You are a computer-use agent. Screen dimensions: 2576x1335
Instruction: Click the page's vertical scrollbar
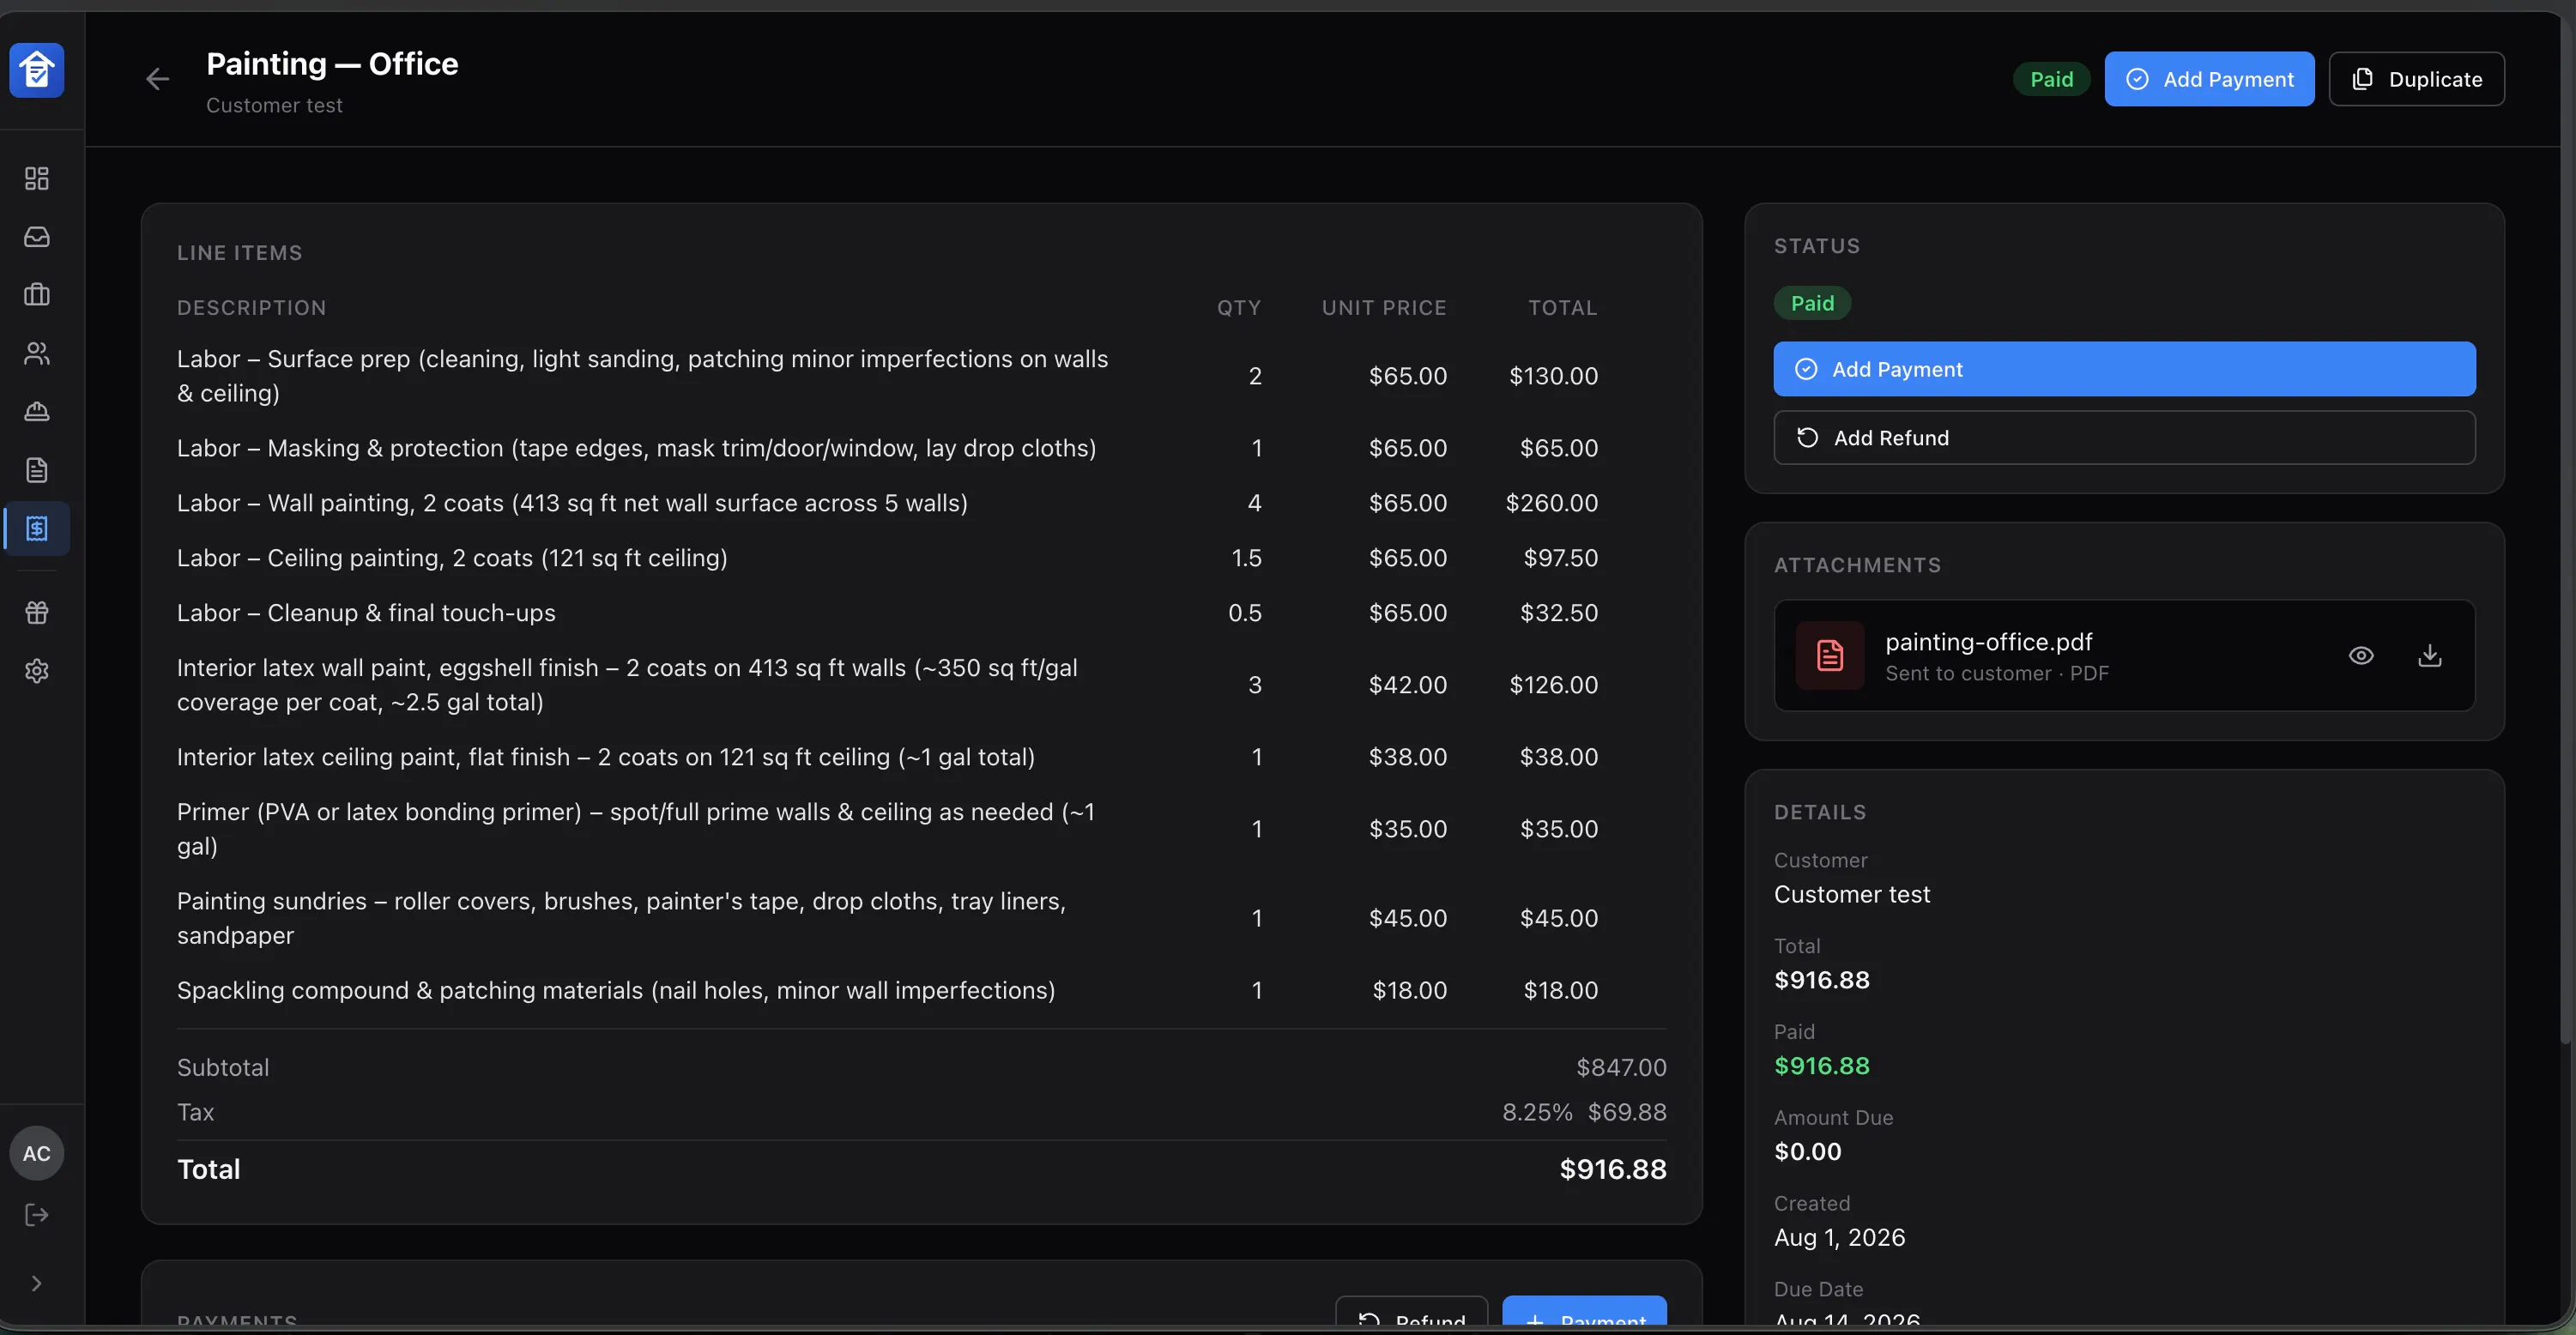pyautogui.click(x=2566, y=530)
